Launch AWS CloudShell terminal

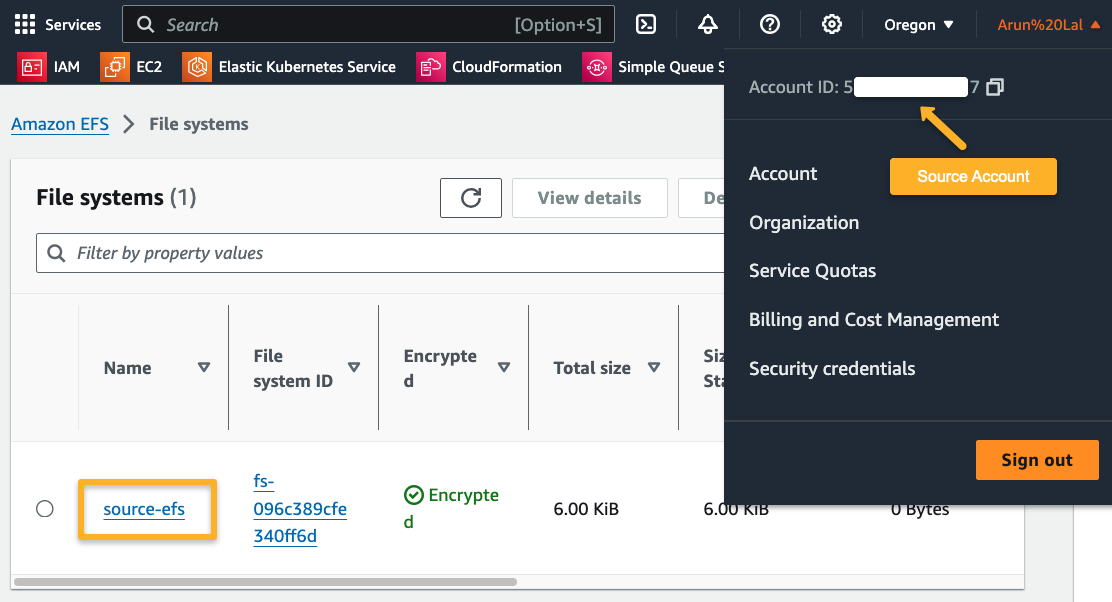[645, 24]
